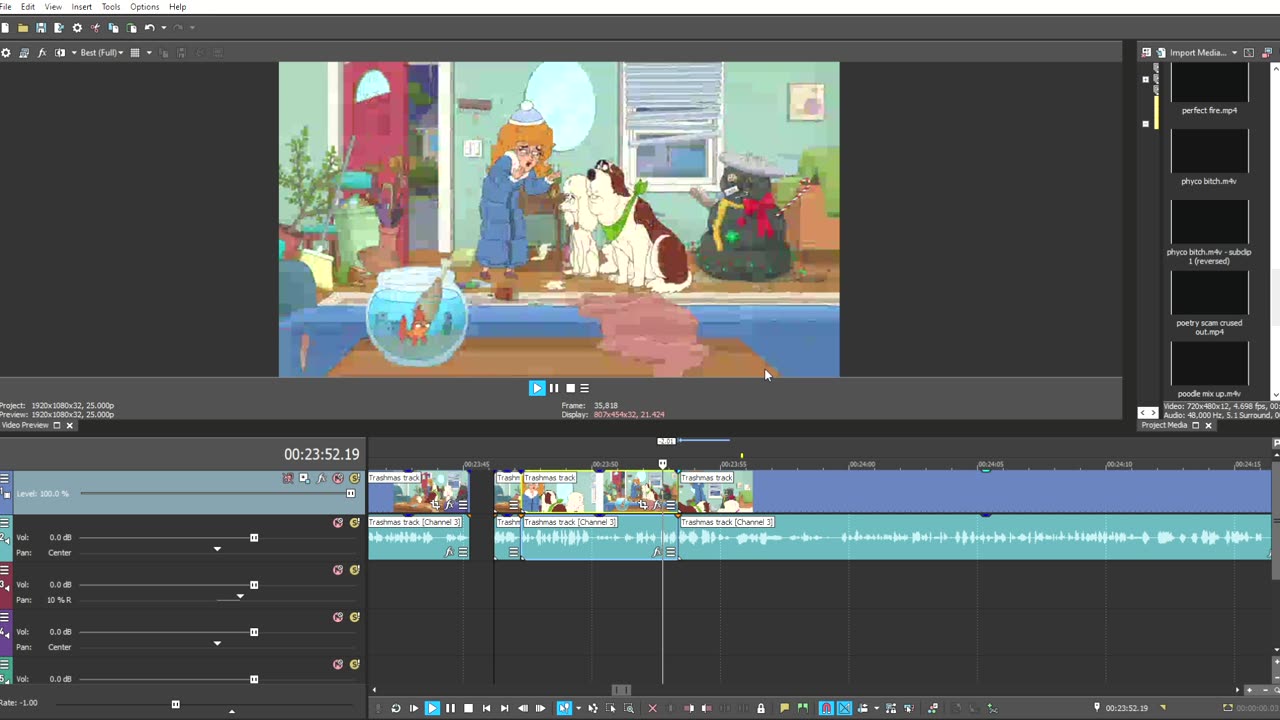
Task: Click Track Motion icon on video track 1
Action: (304, 479)
